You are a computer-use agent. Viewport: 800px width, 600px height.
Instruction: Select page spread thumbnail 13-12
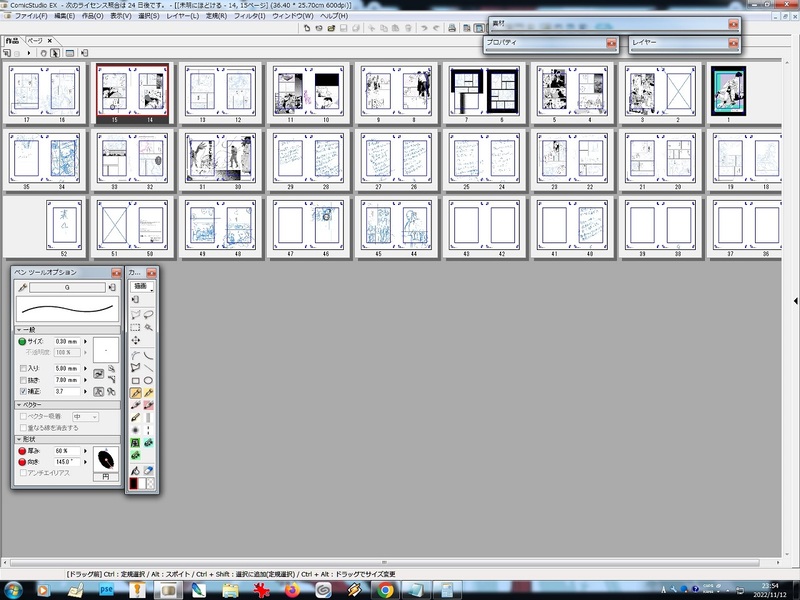(x=220, y=93)
